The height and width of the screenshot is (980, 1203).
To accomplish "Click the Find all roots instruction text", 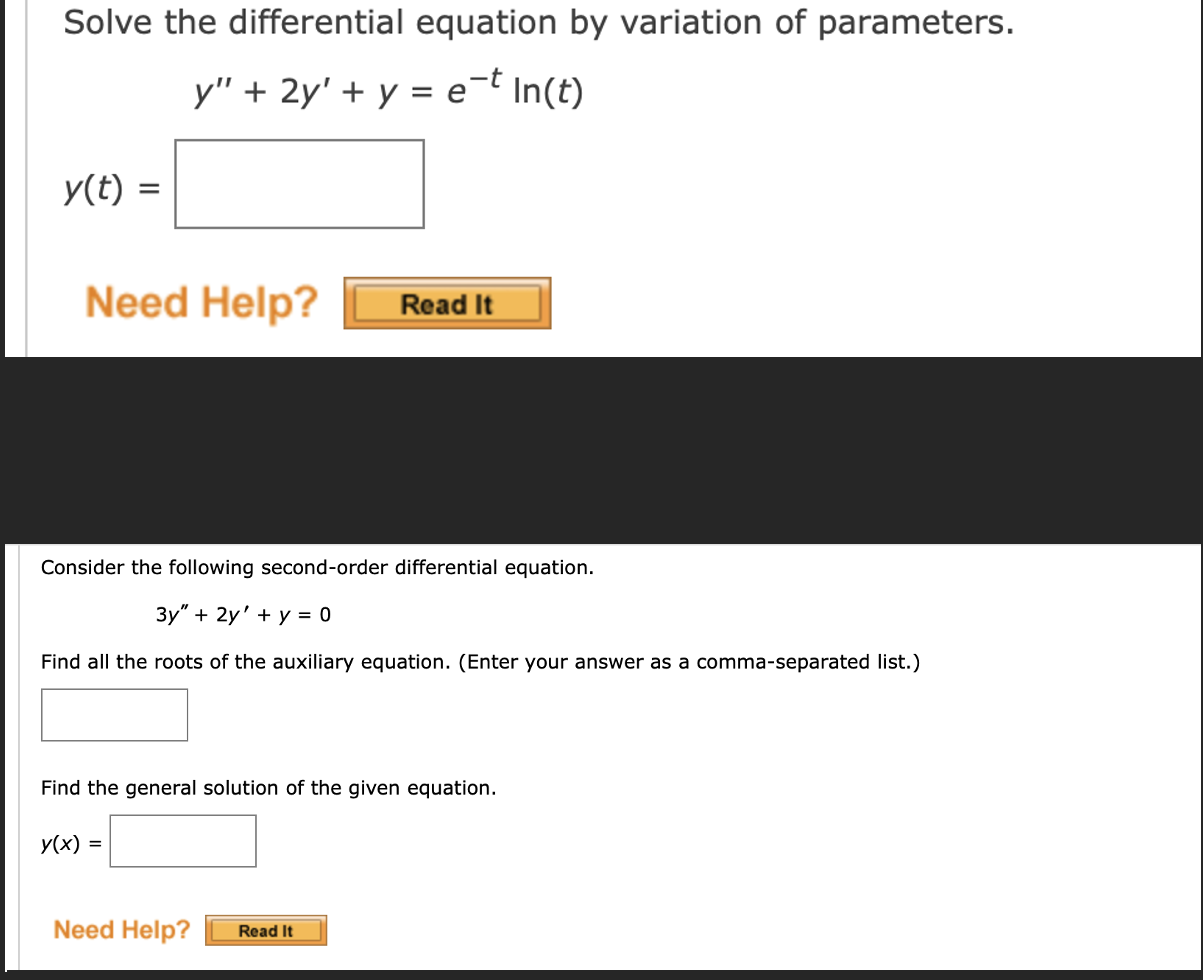I will pos(480,661).
